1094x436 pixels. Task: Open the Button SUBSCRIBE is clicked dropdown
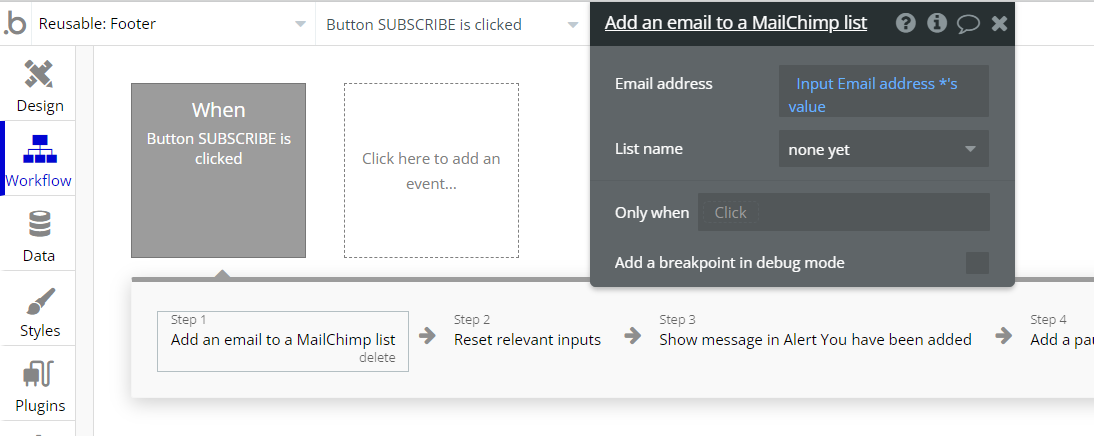pos(452,24)
